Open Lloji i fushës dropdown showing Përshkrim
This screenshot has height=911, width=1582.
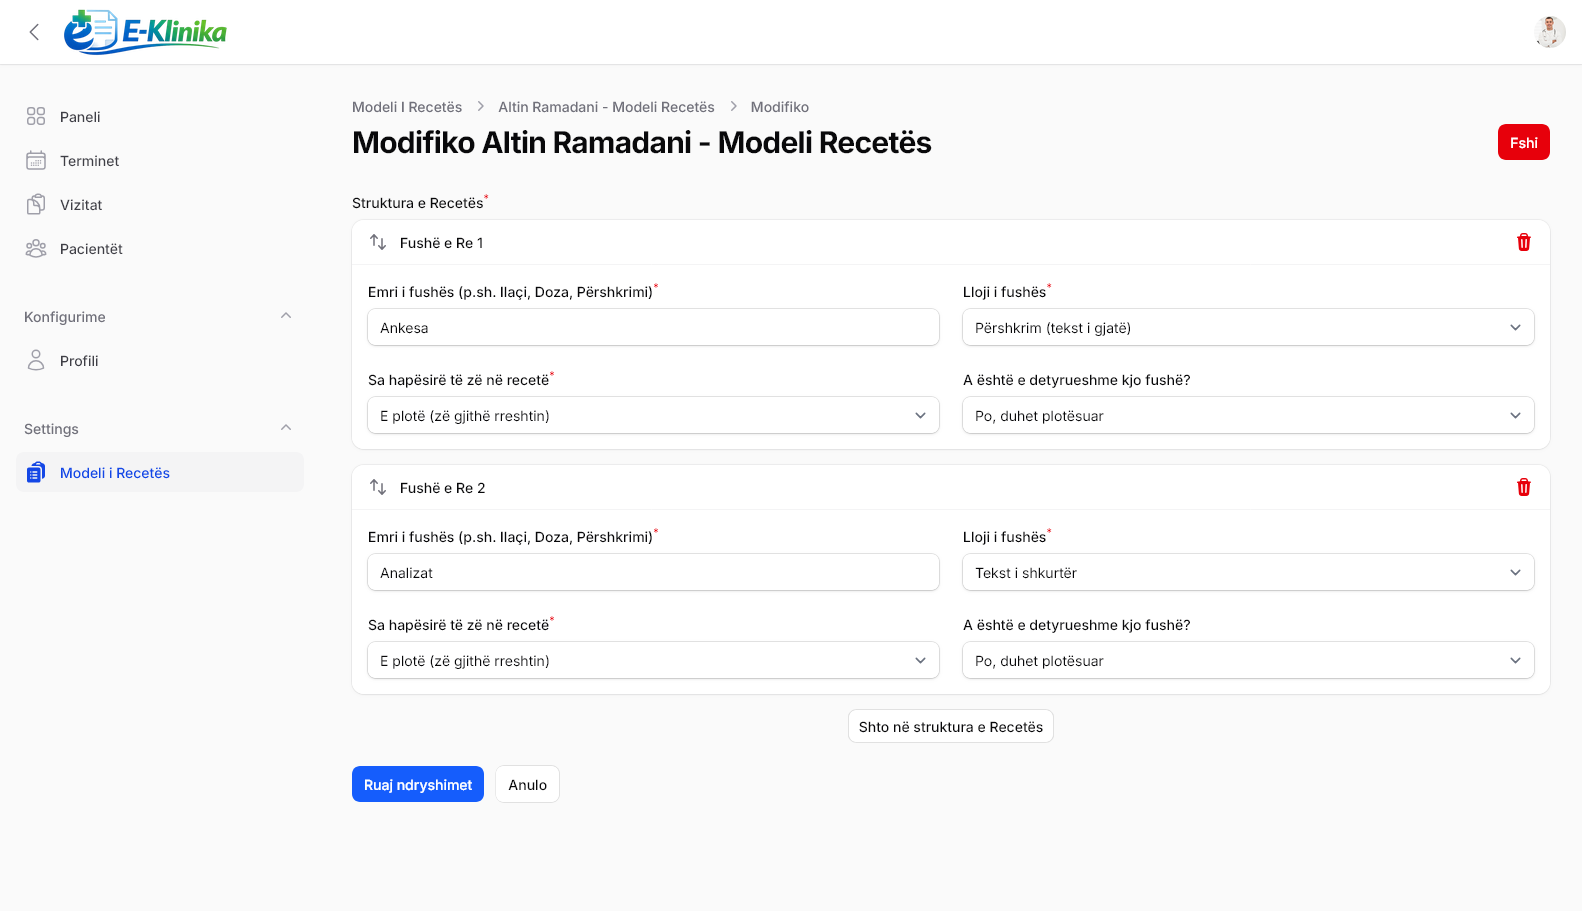click(1248, 328)
